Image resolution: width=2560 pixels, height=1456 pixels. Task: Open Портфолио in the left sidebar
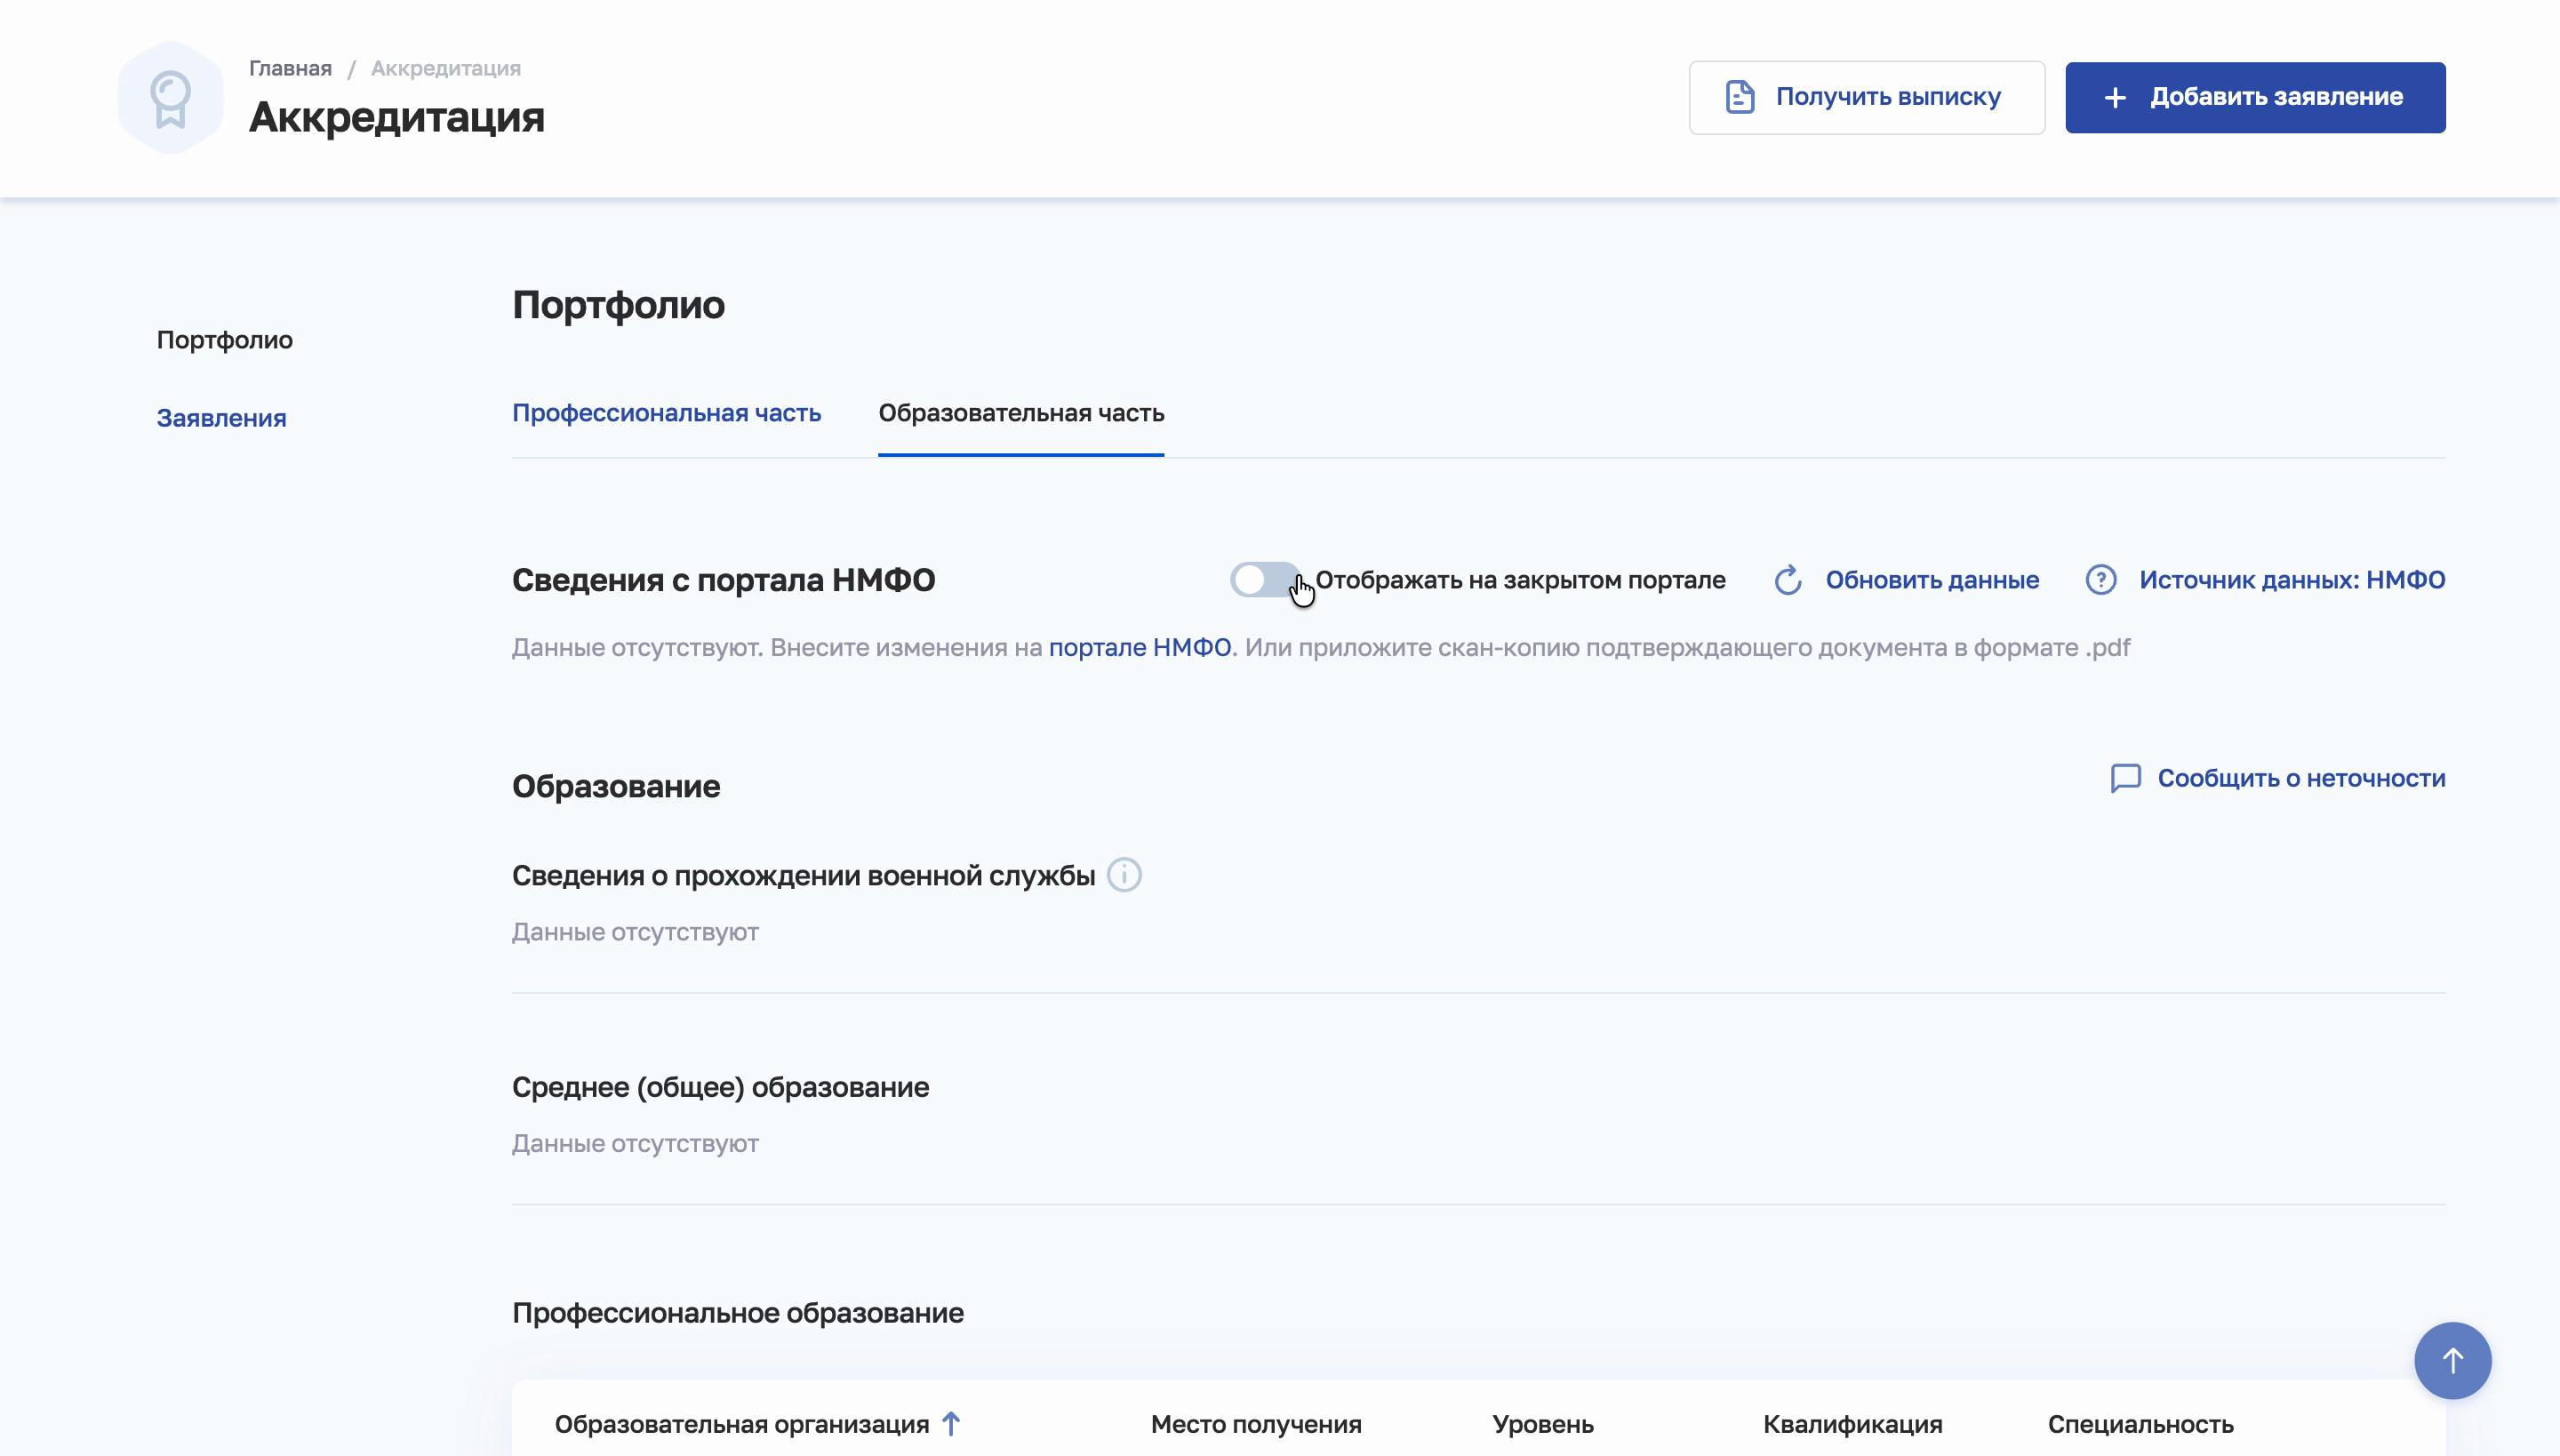pos(224,340)
